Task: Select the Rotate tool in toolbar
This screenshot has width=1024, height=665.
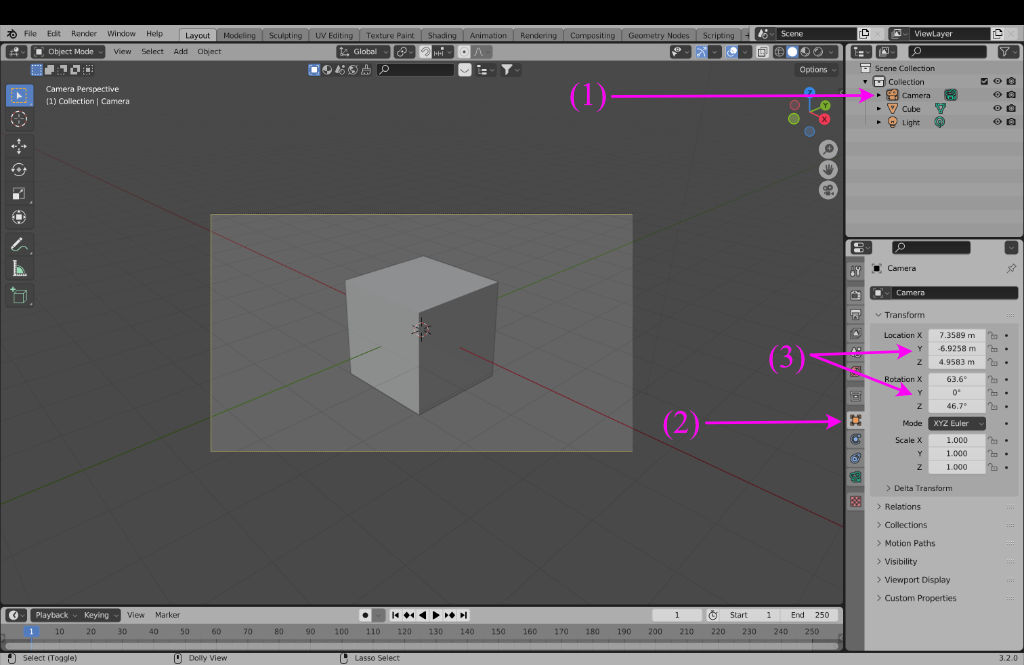Action: (x=19, y=170)
